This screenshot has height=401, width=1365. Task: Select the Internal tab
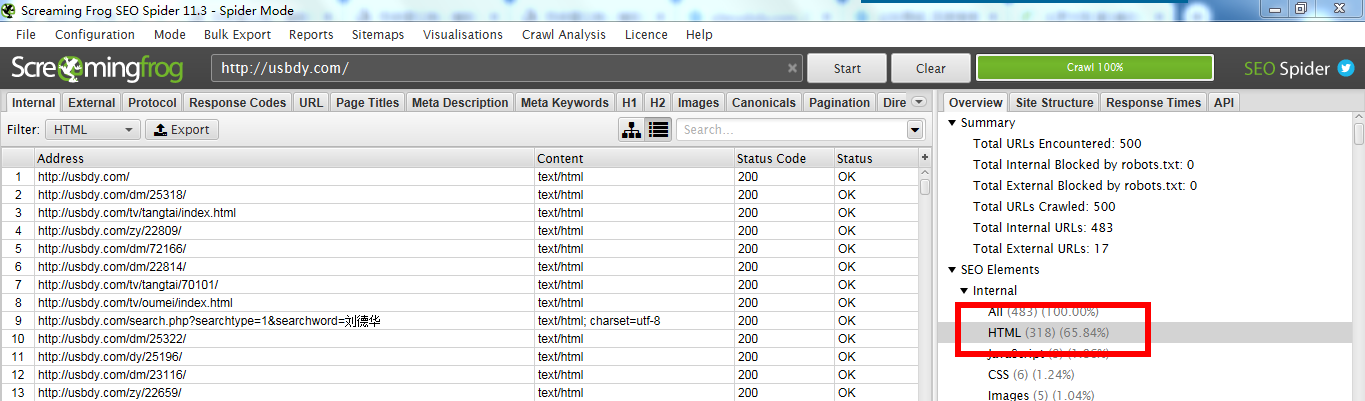(34, 102)
